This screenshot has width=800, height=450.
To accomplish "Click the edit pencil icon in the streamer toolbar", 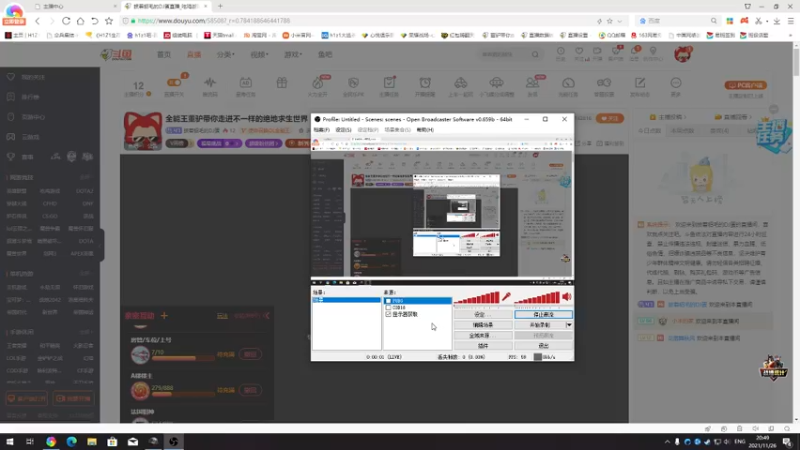I will [x=640, y=83].
